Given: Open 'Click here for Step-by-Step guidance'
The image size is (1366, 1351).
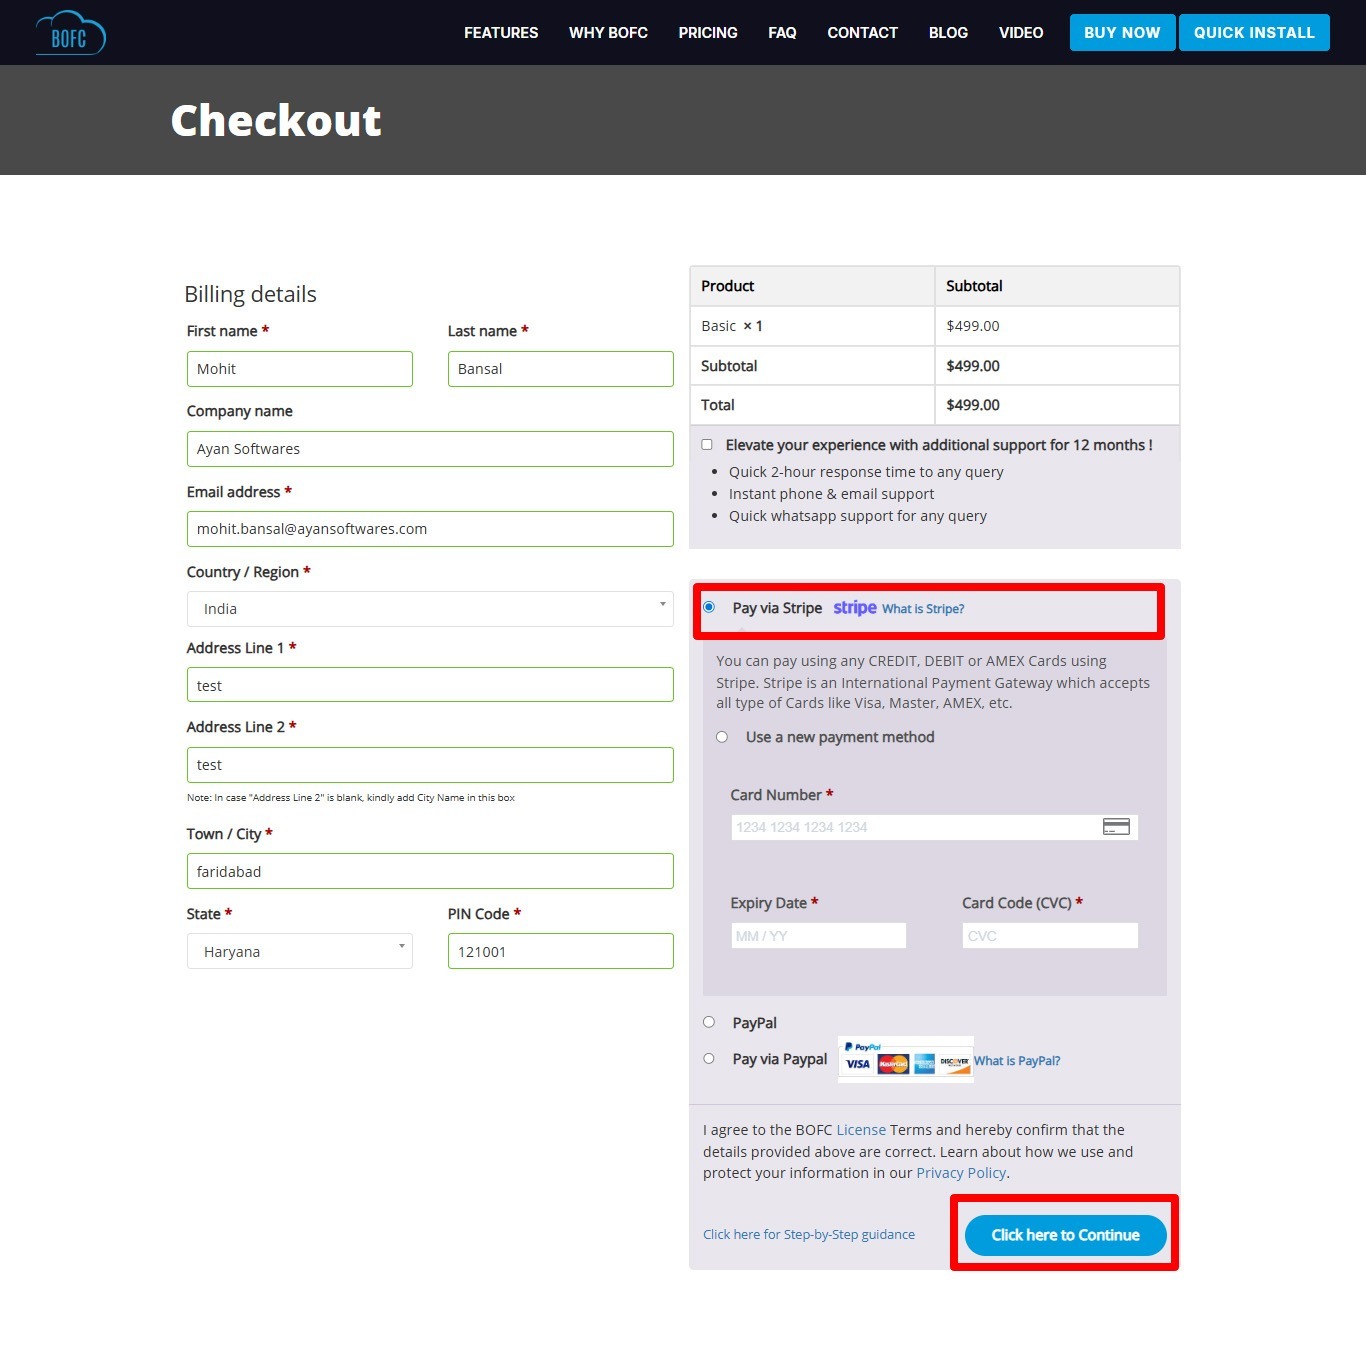Looking at the screenshot, I should pyautogui.click(x=808, y=1234).
